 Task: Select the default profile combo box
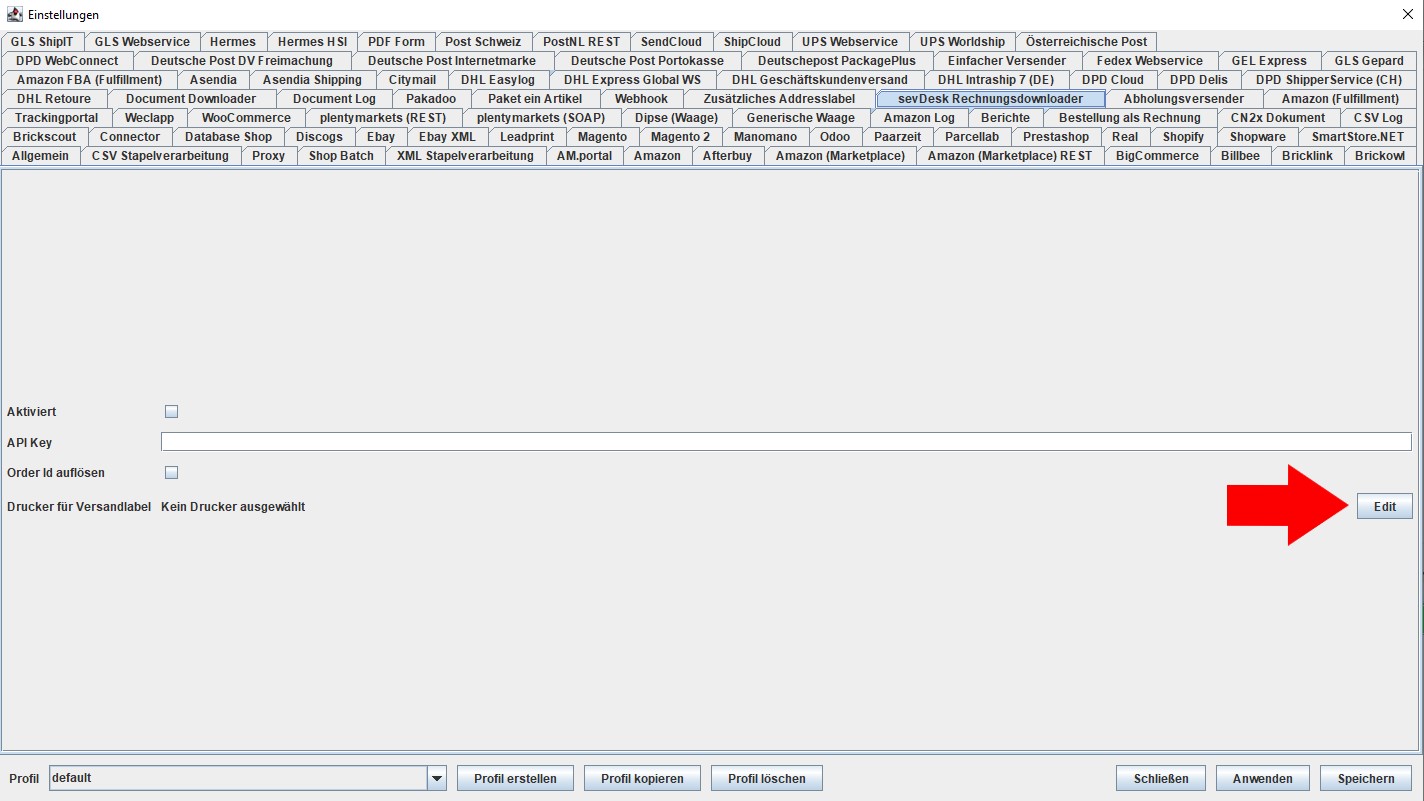(247, 778)
